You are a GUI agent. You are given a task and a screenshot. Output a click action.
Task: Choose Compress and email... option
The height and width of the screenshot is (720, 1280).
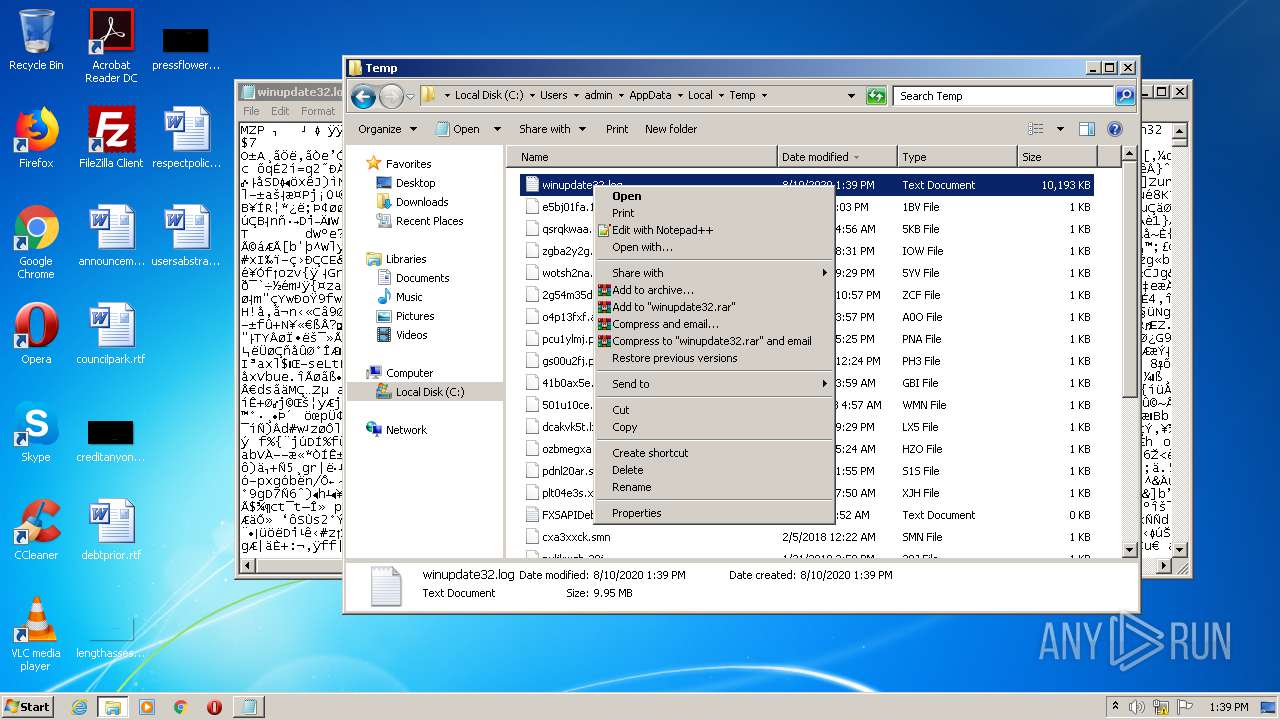click(714, 324)
